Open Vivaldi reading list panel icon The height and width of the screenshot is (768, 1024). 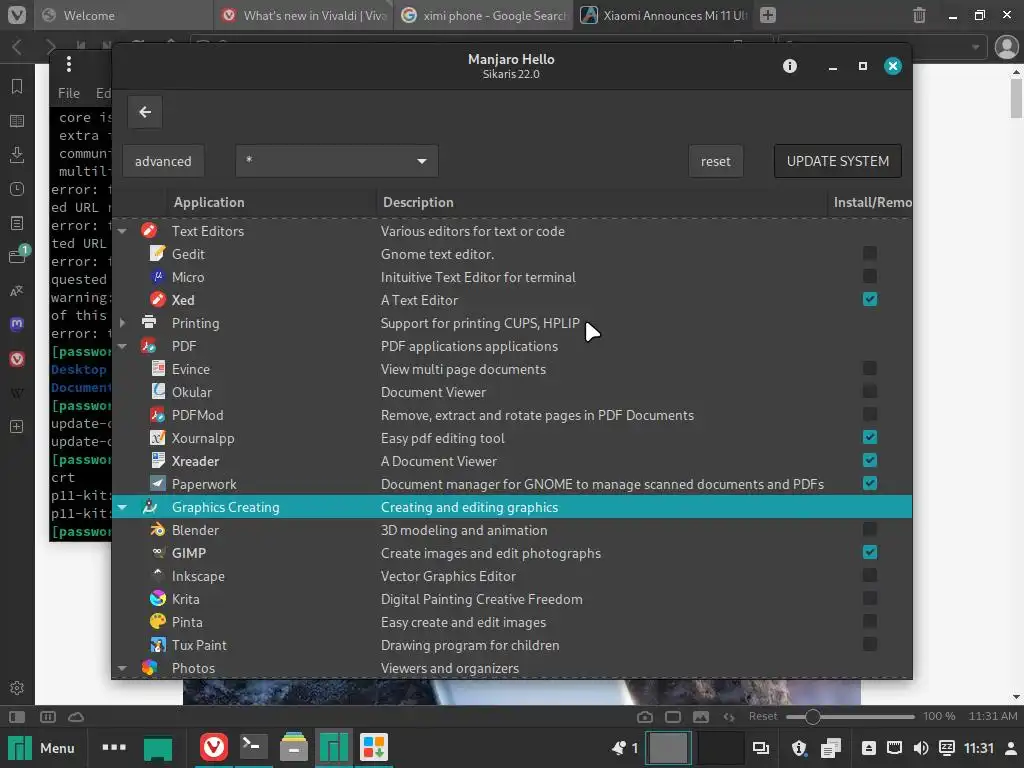[x=17, y=121]
